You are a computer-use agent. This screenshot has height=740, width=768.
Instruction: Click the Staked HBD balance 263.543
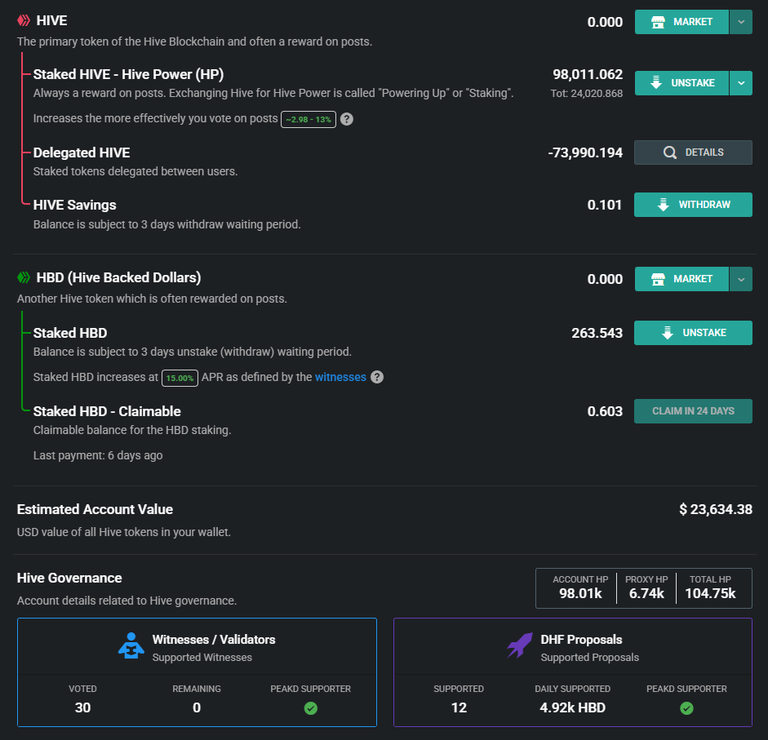coord(597,334)
